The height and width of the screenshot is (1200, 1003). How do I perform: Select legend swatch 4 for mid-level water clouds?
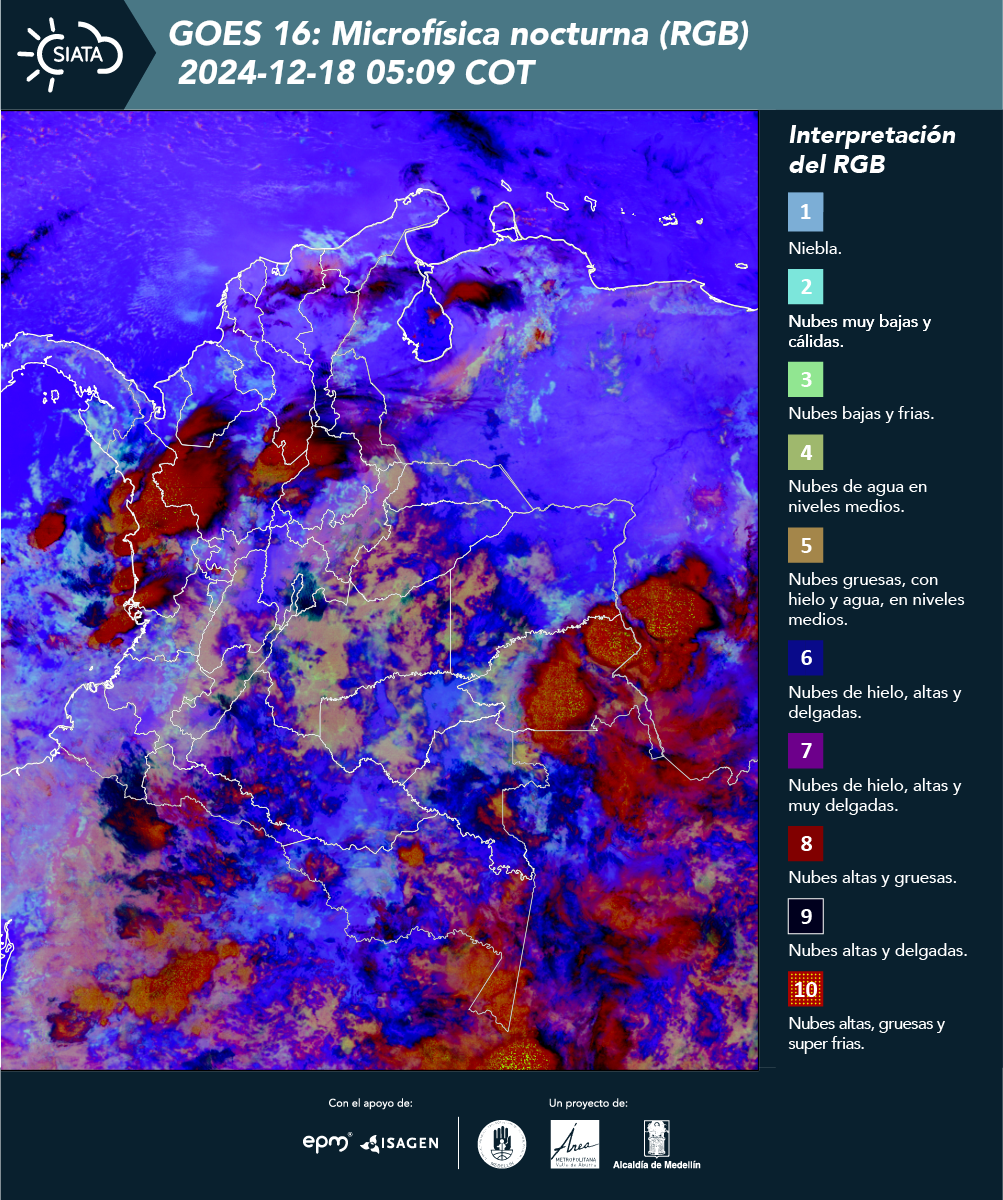click(x=805, y=453)
